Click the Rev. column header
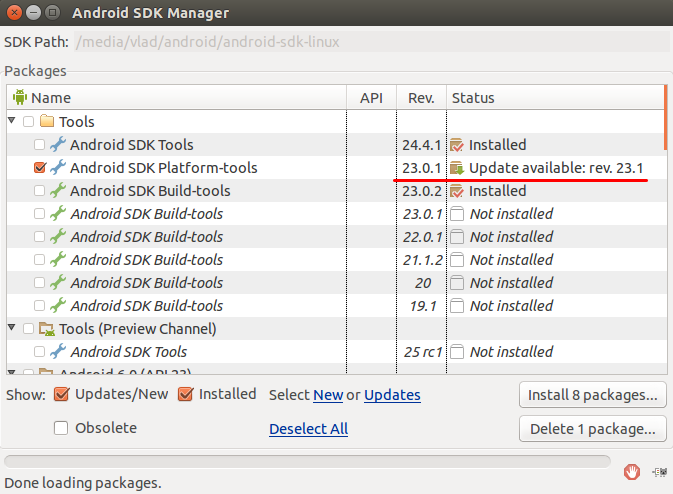This screenshot has width=673, height=494. (422, 98)
